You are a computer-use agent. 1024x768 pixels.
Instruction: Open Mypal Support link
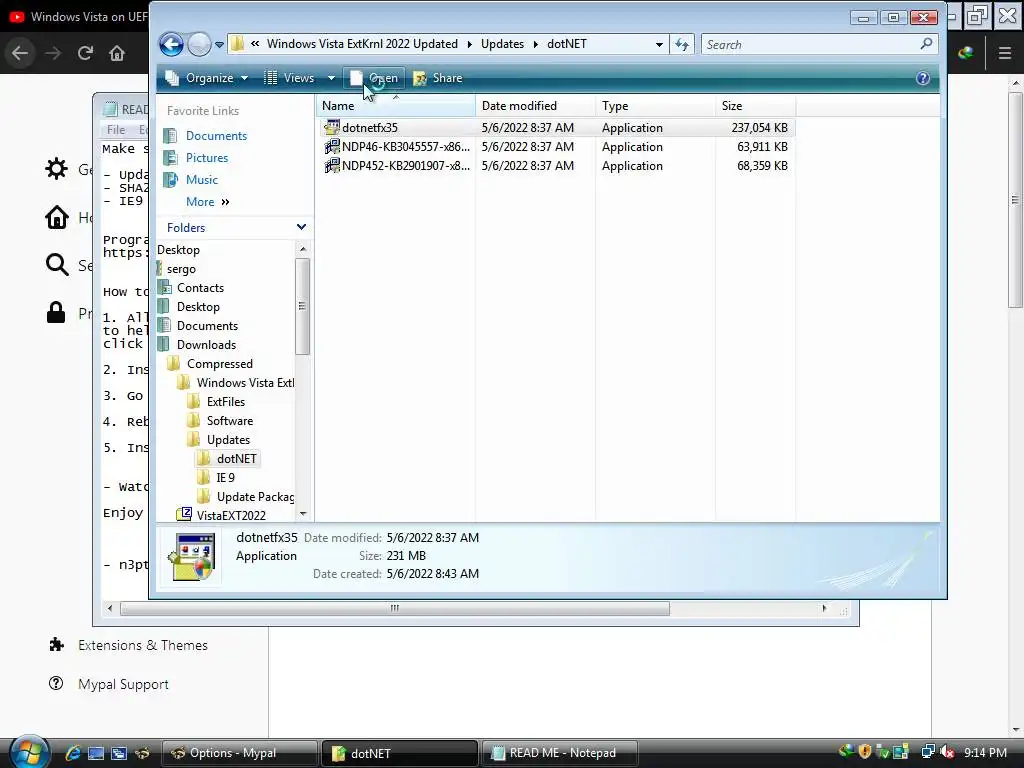[x=123, y=684]
